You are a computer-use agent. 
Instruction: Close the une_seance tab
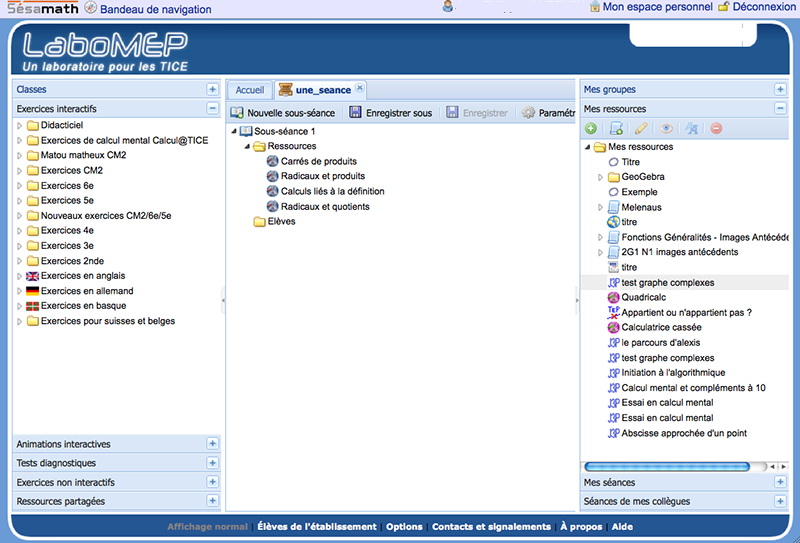(x=360, y=87)
